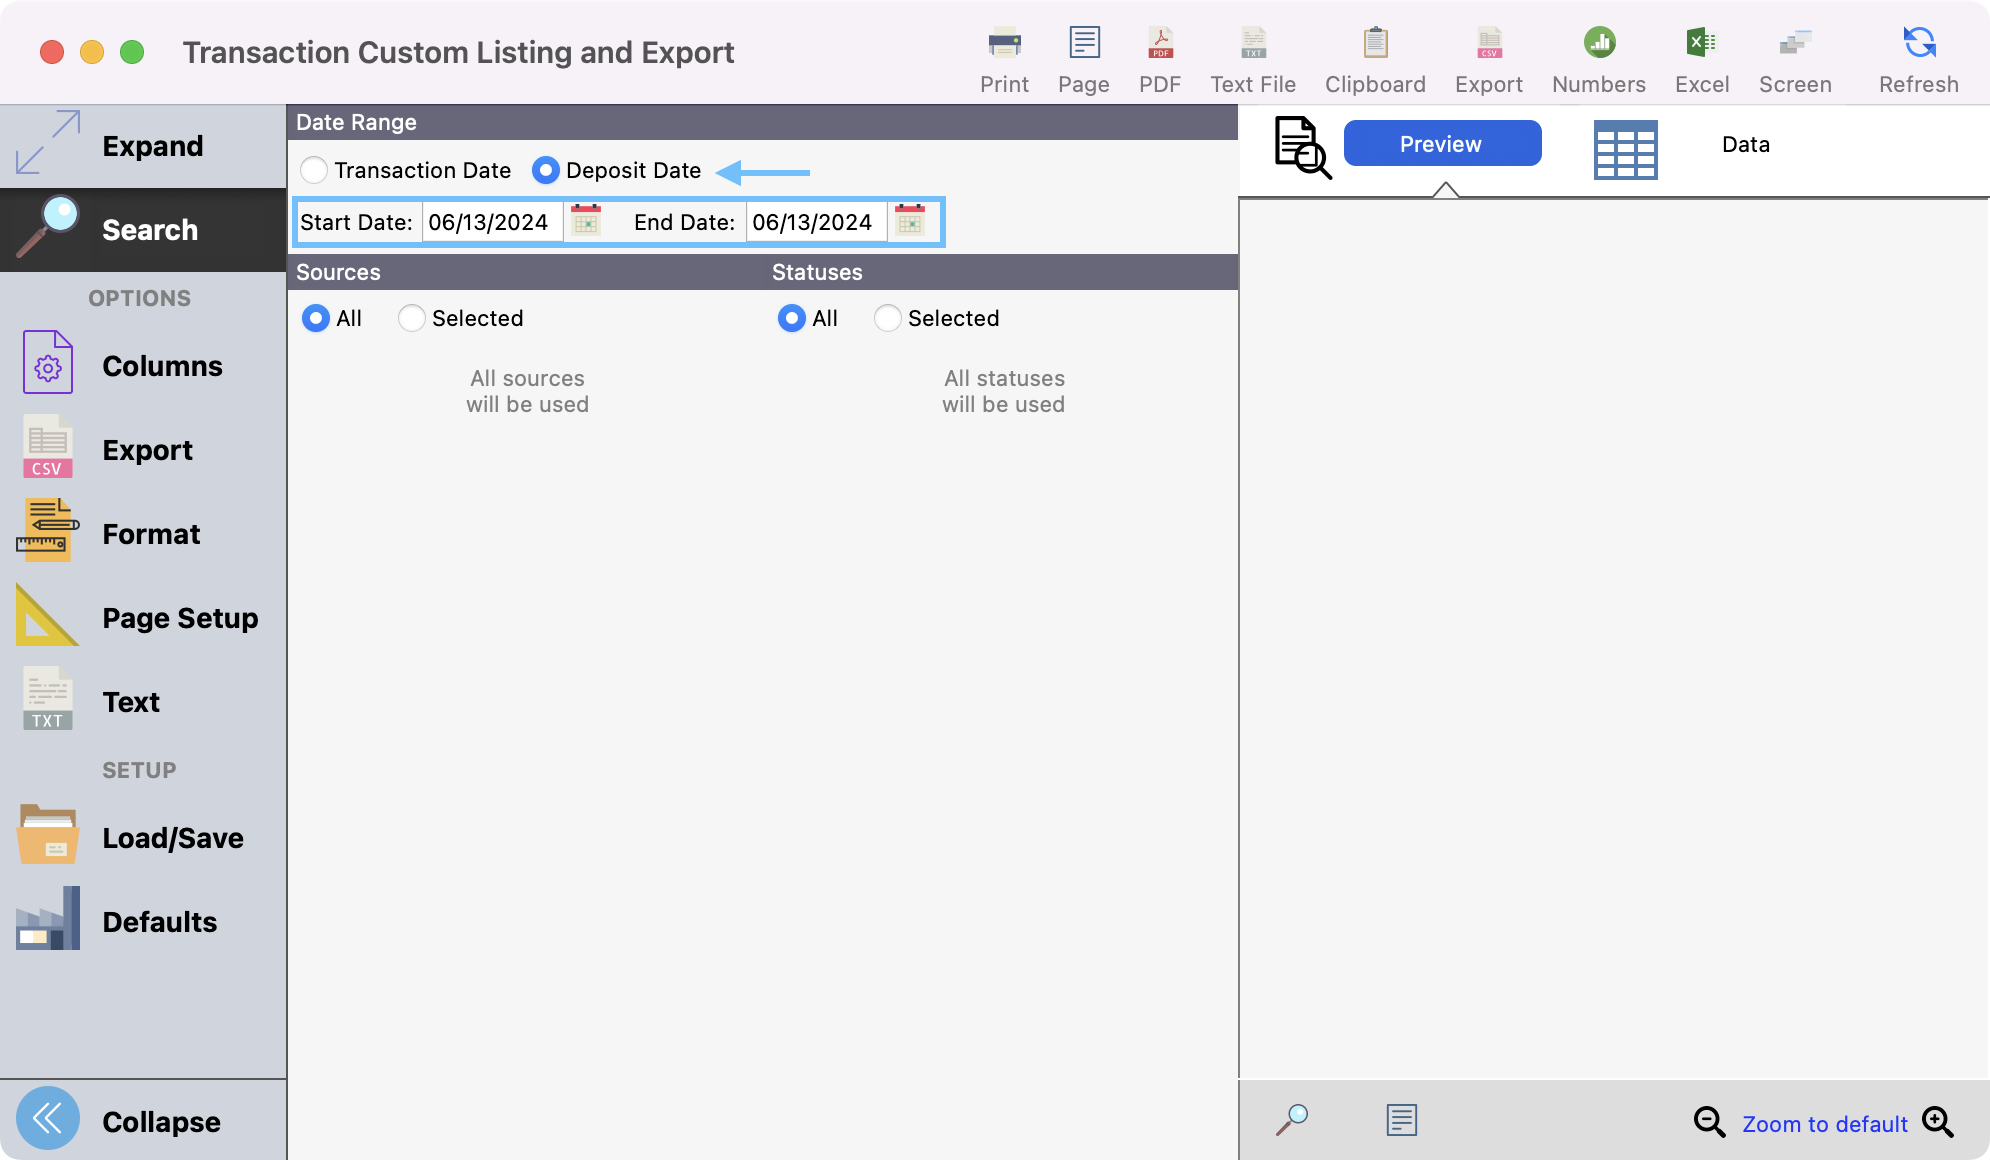
Task: Open the End Date calendar picker
Action: [x=910, y=221]
